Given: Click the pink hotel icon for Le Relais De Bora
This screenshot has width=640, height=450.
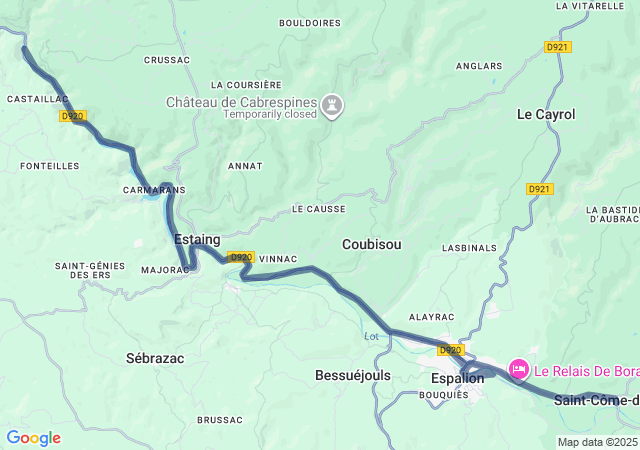Looking at the screenshot, I should point(519,370).
